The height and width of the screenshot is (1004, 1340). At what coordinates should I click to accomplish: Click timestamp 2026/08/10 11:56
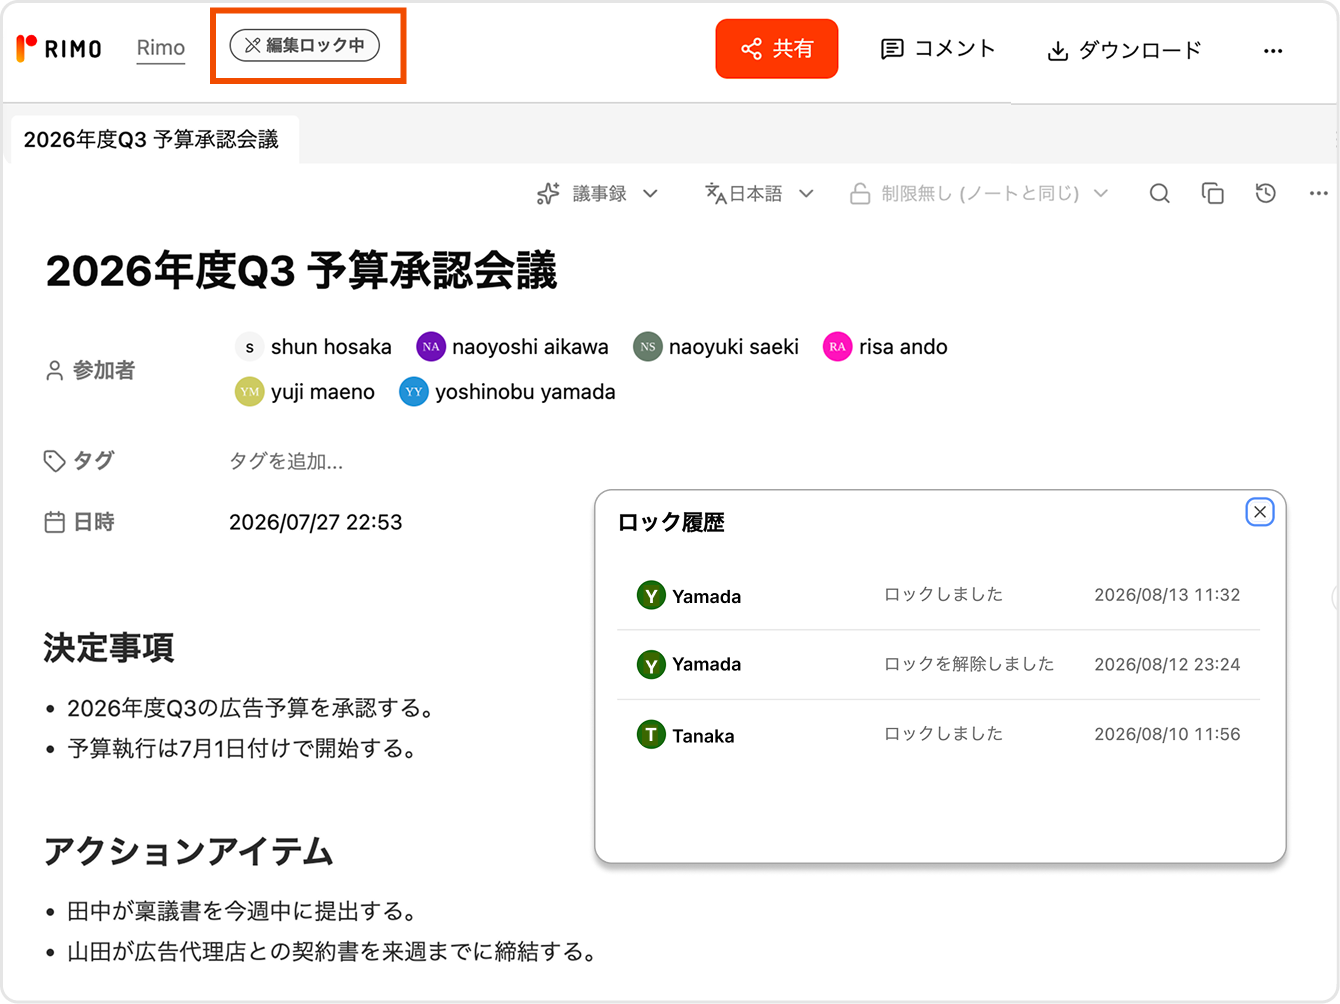(x=1167, y=734)
